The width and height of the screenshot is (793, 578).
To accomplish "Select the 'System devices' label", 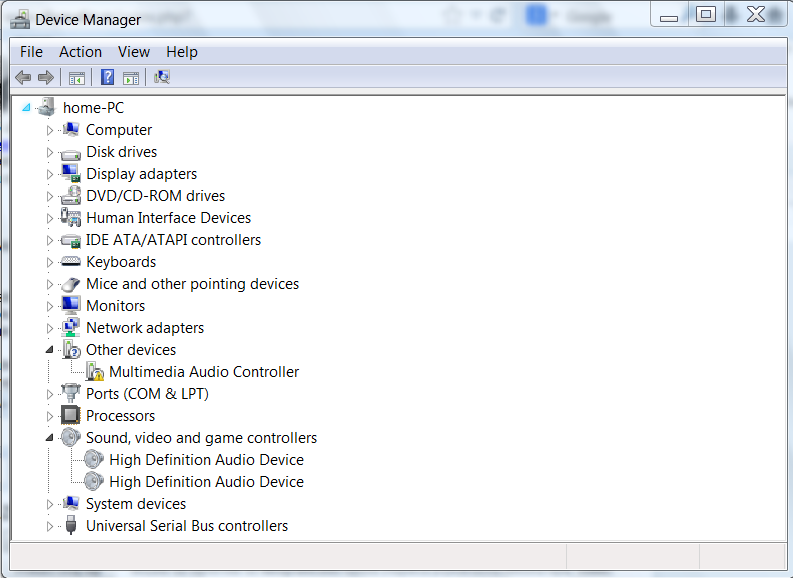I will [x=136, y=504].
